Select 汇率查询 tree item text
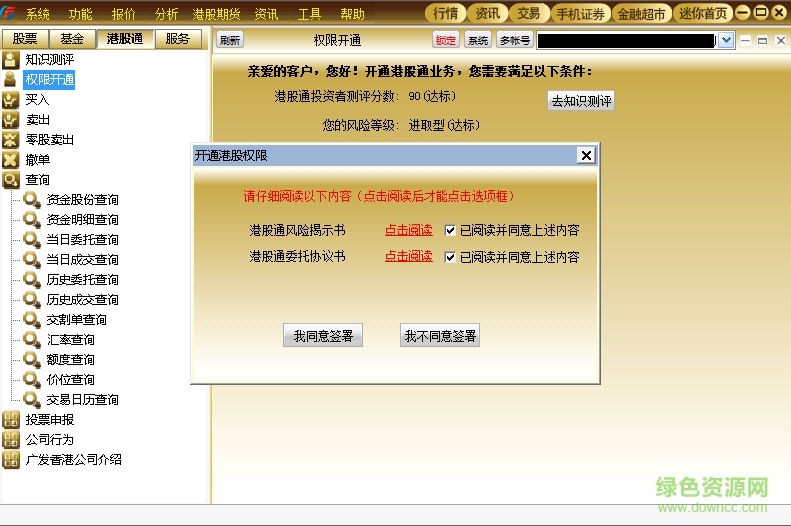The image size is (791, 526). 71,340
